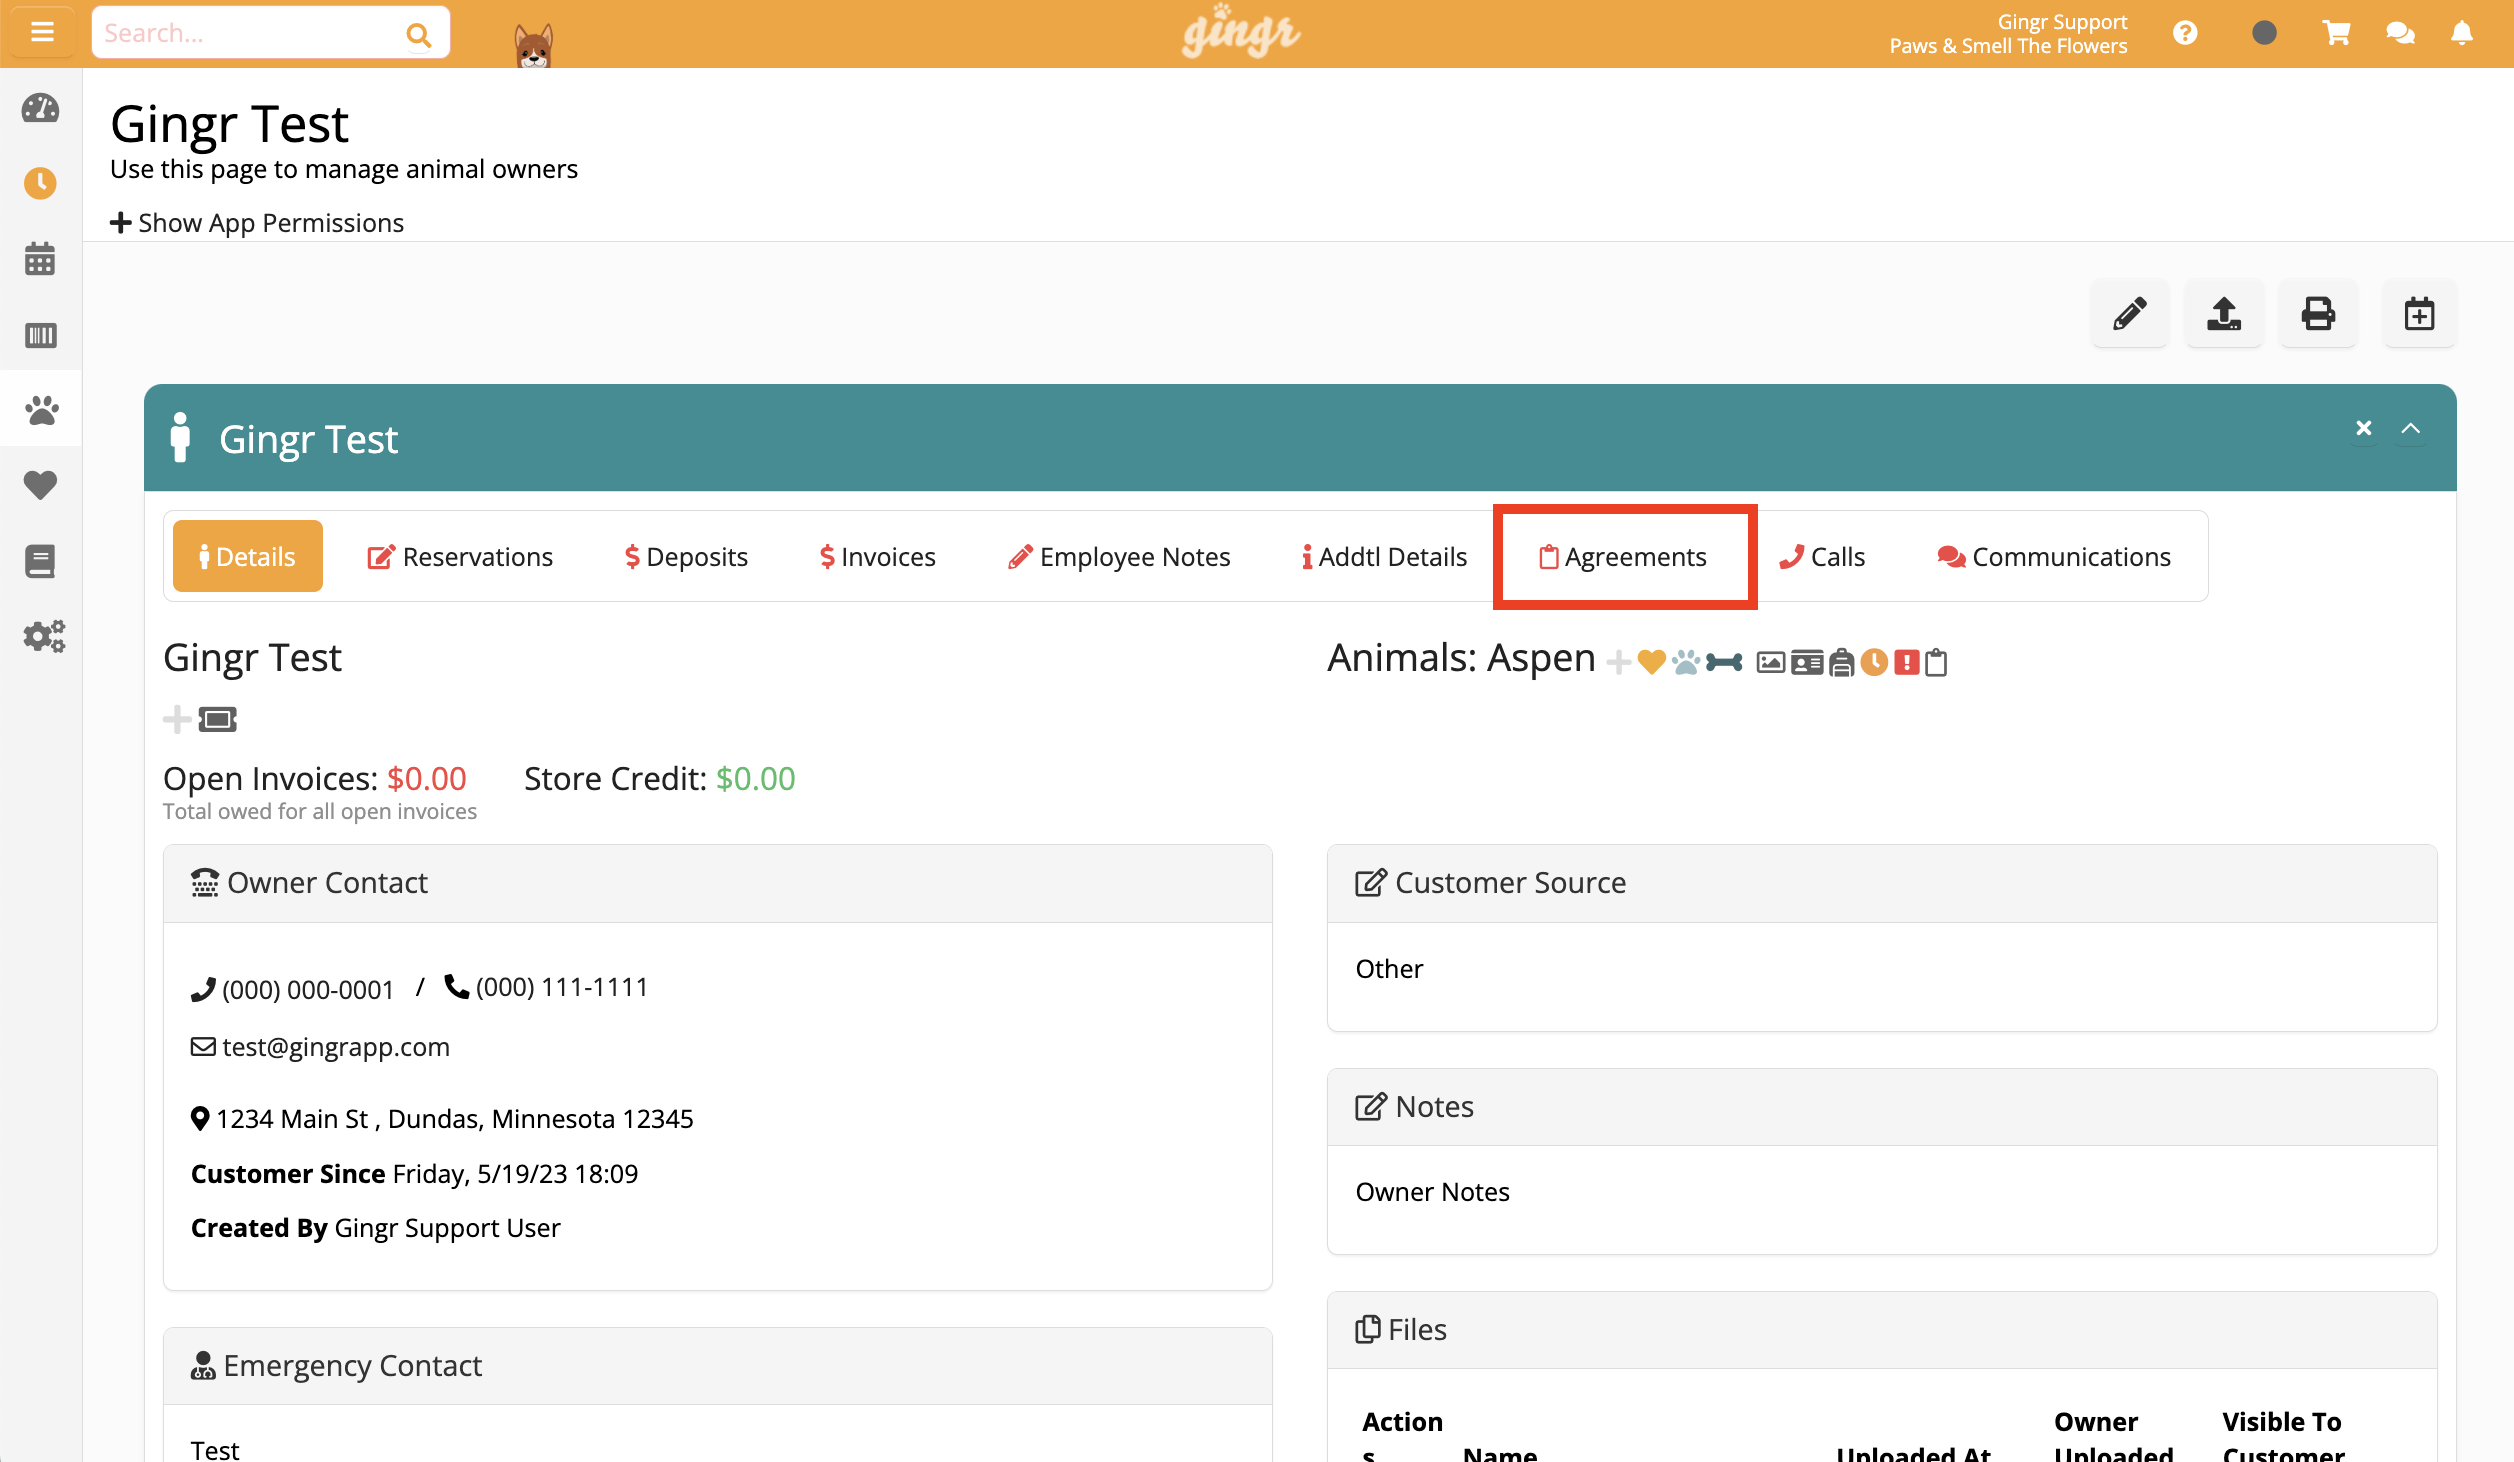Image resolution: width=2514 pixels, height=1462 pixels.
Task: Click Aspen's backpack icon
Action: tap(1842, 662)
